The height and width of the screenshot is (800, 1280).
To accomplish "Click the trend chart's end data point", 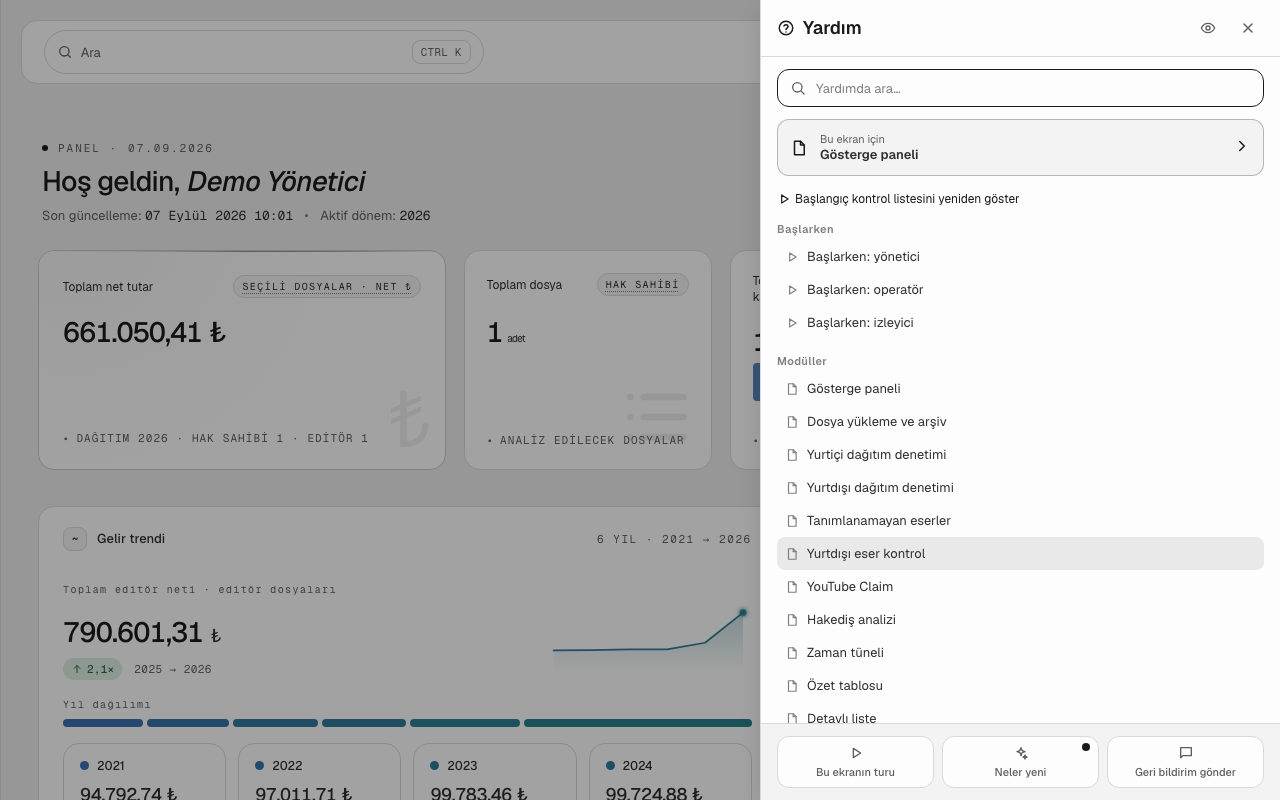I will pyautogui.click(x=743, y=612).
